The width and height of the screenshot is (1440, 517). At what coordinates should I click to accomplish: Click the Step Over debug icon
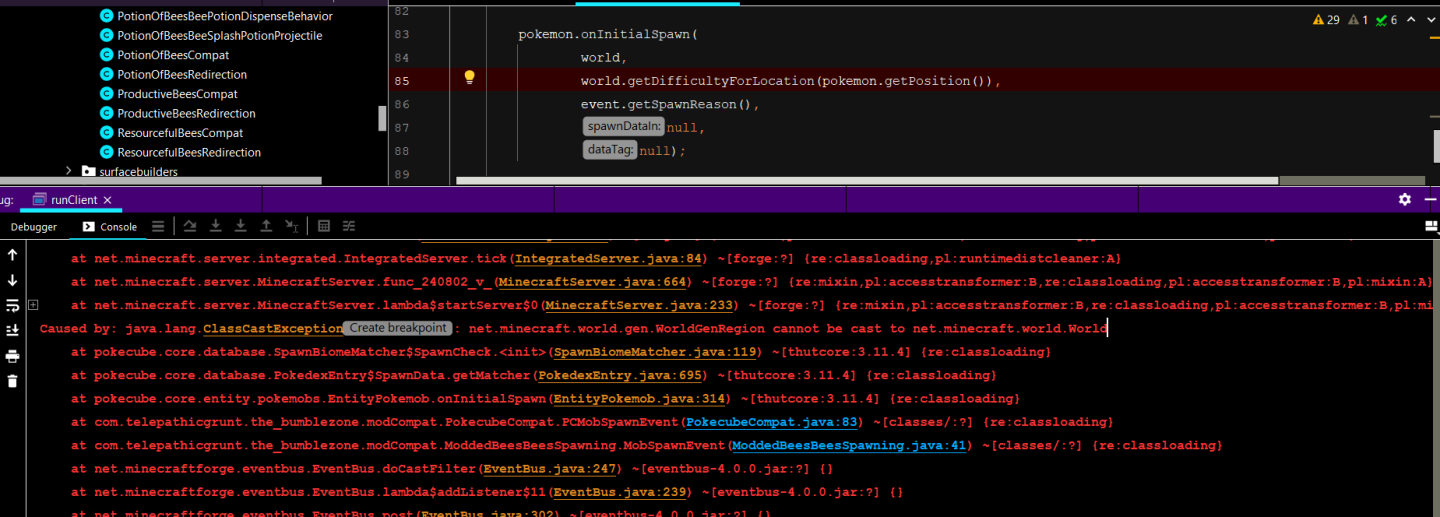pyautogui.click(x=190, y=227)
